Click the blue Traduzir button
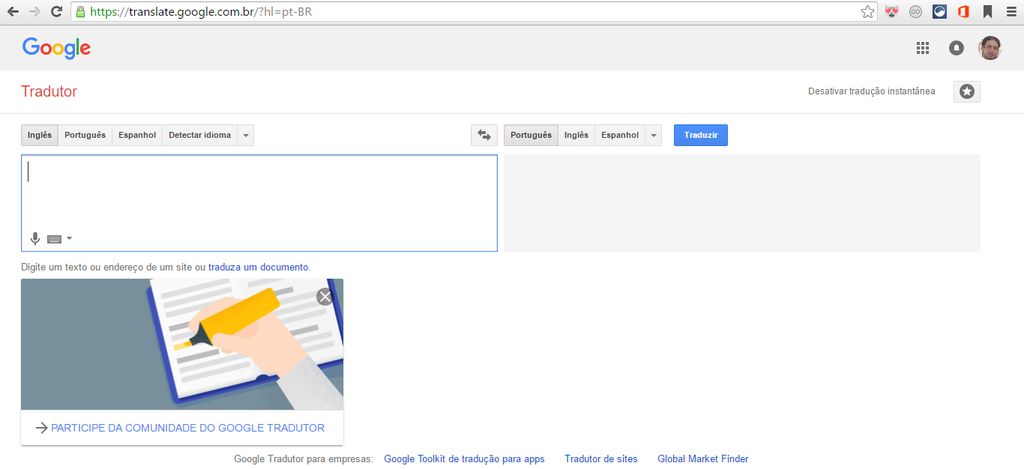 tap(701, 135)
